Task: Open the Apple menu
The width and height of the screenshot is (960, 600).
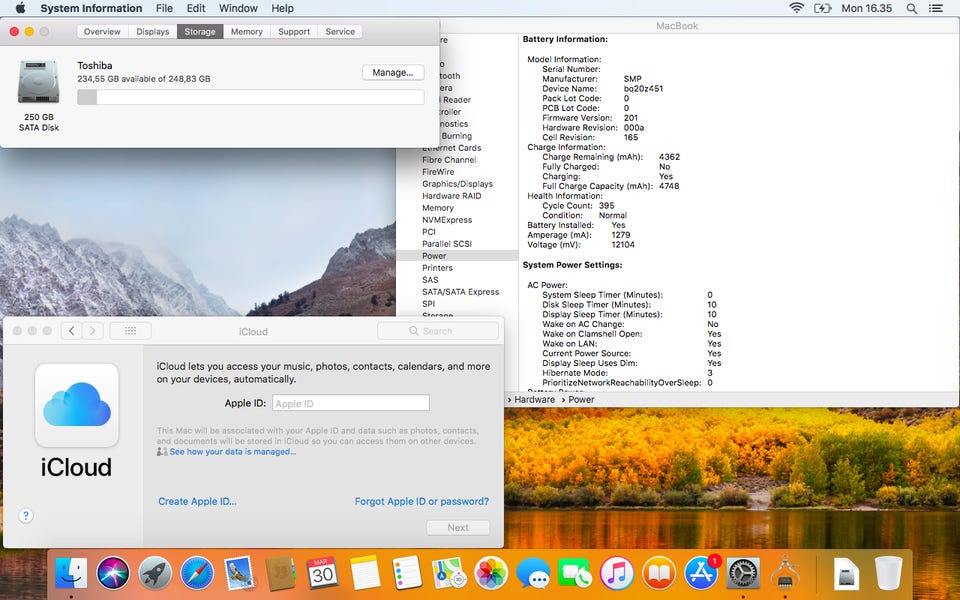Action: [20, 8]
